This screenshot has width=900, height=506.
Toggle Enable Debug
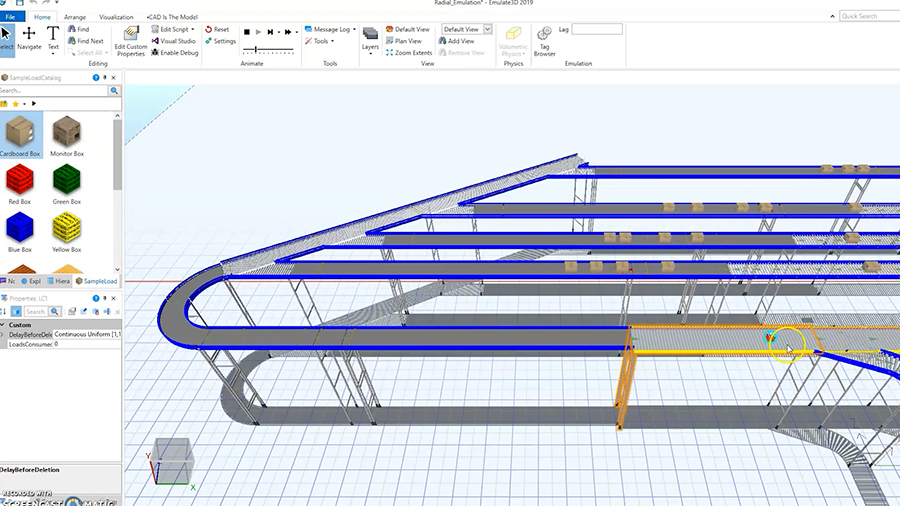pyautogui.click(x=174, y=52)
